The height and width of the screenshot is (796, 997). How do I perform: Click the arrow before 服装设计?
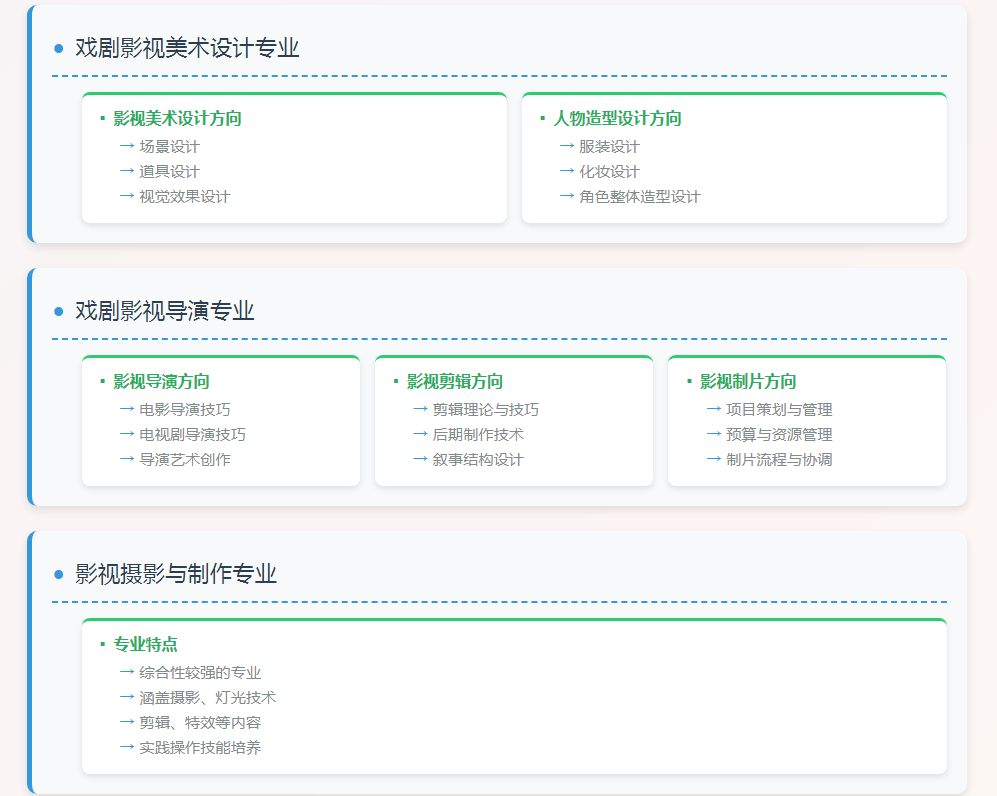pyautogui.click(x=567, y=146)
